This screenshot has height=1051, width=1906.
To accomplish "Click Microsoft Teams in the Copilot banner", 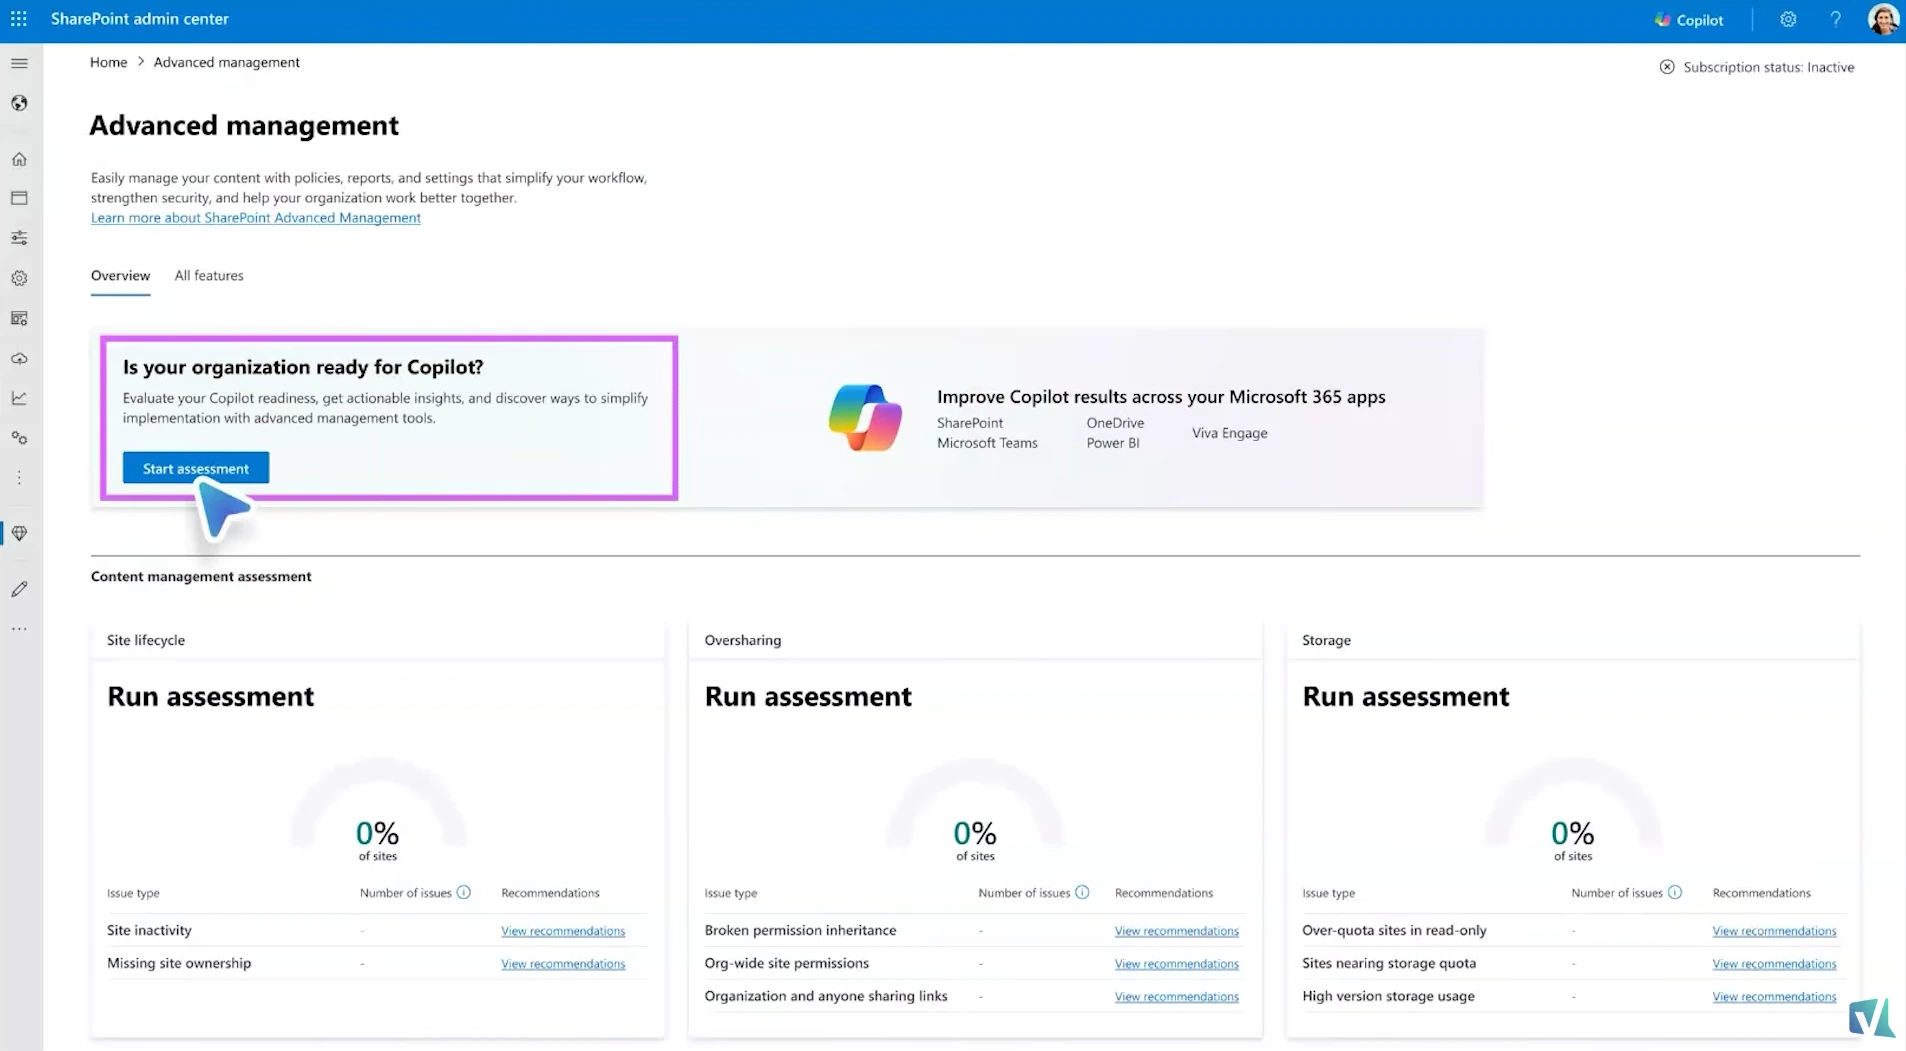I will click(987, 443).
